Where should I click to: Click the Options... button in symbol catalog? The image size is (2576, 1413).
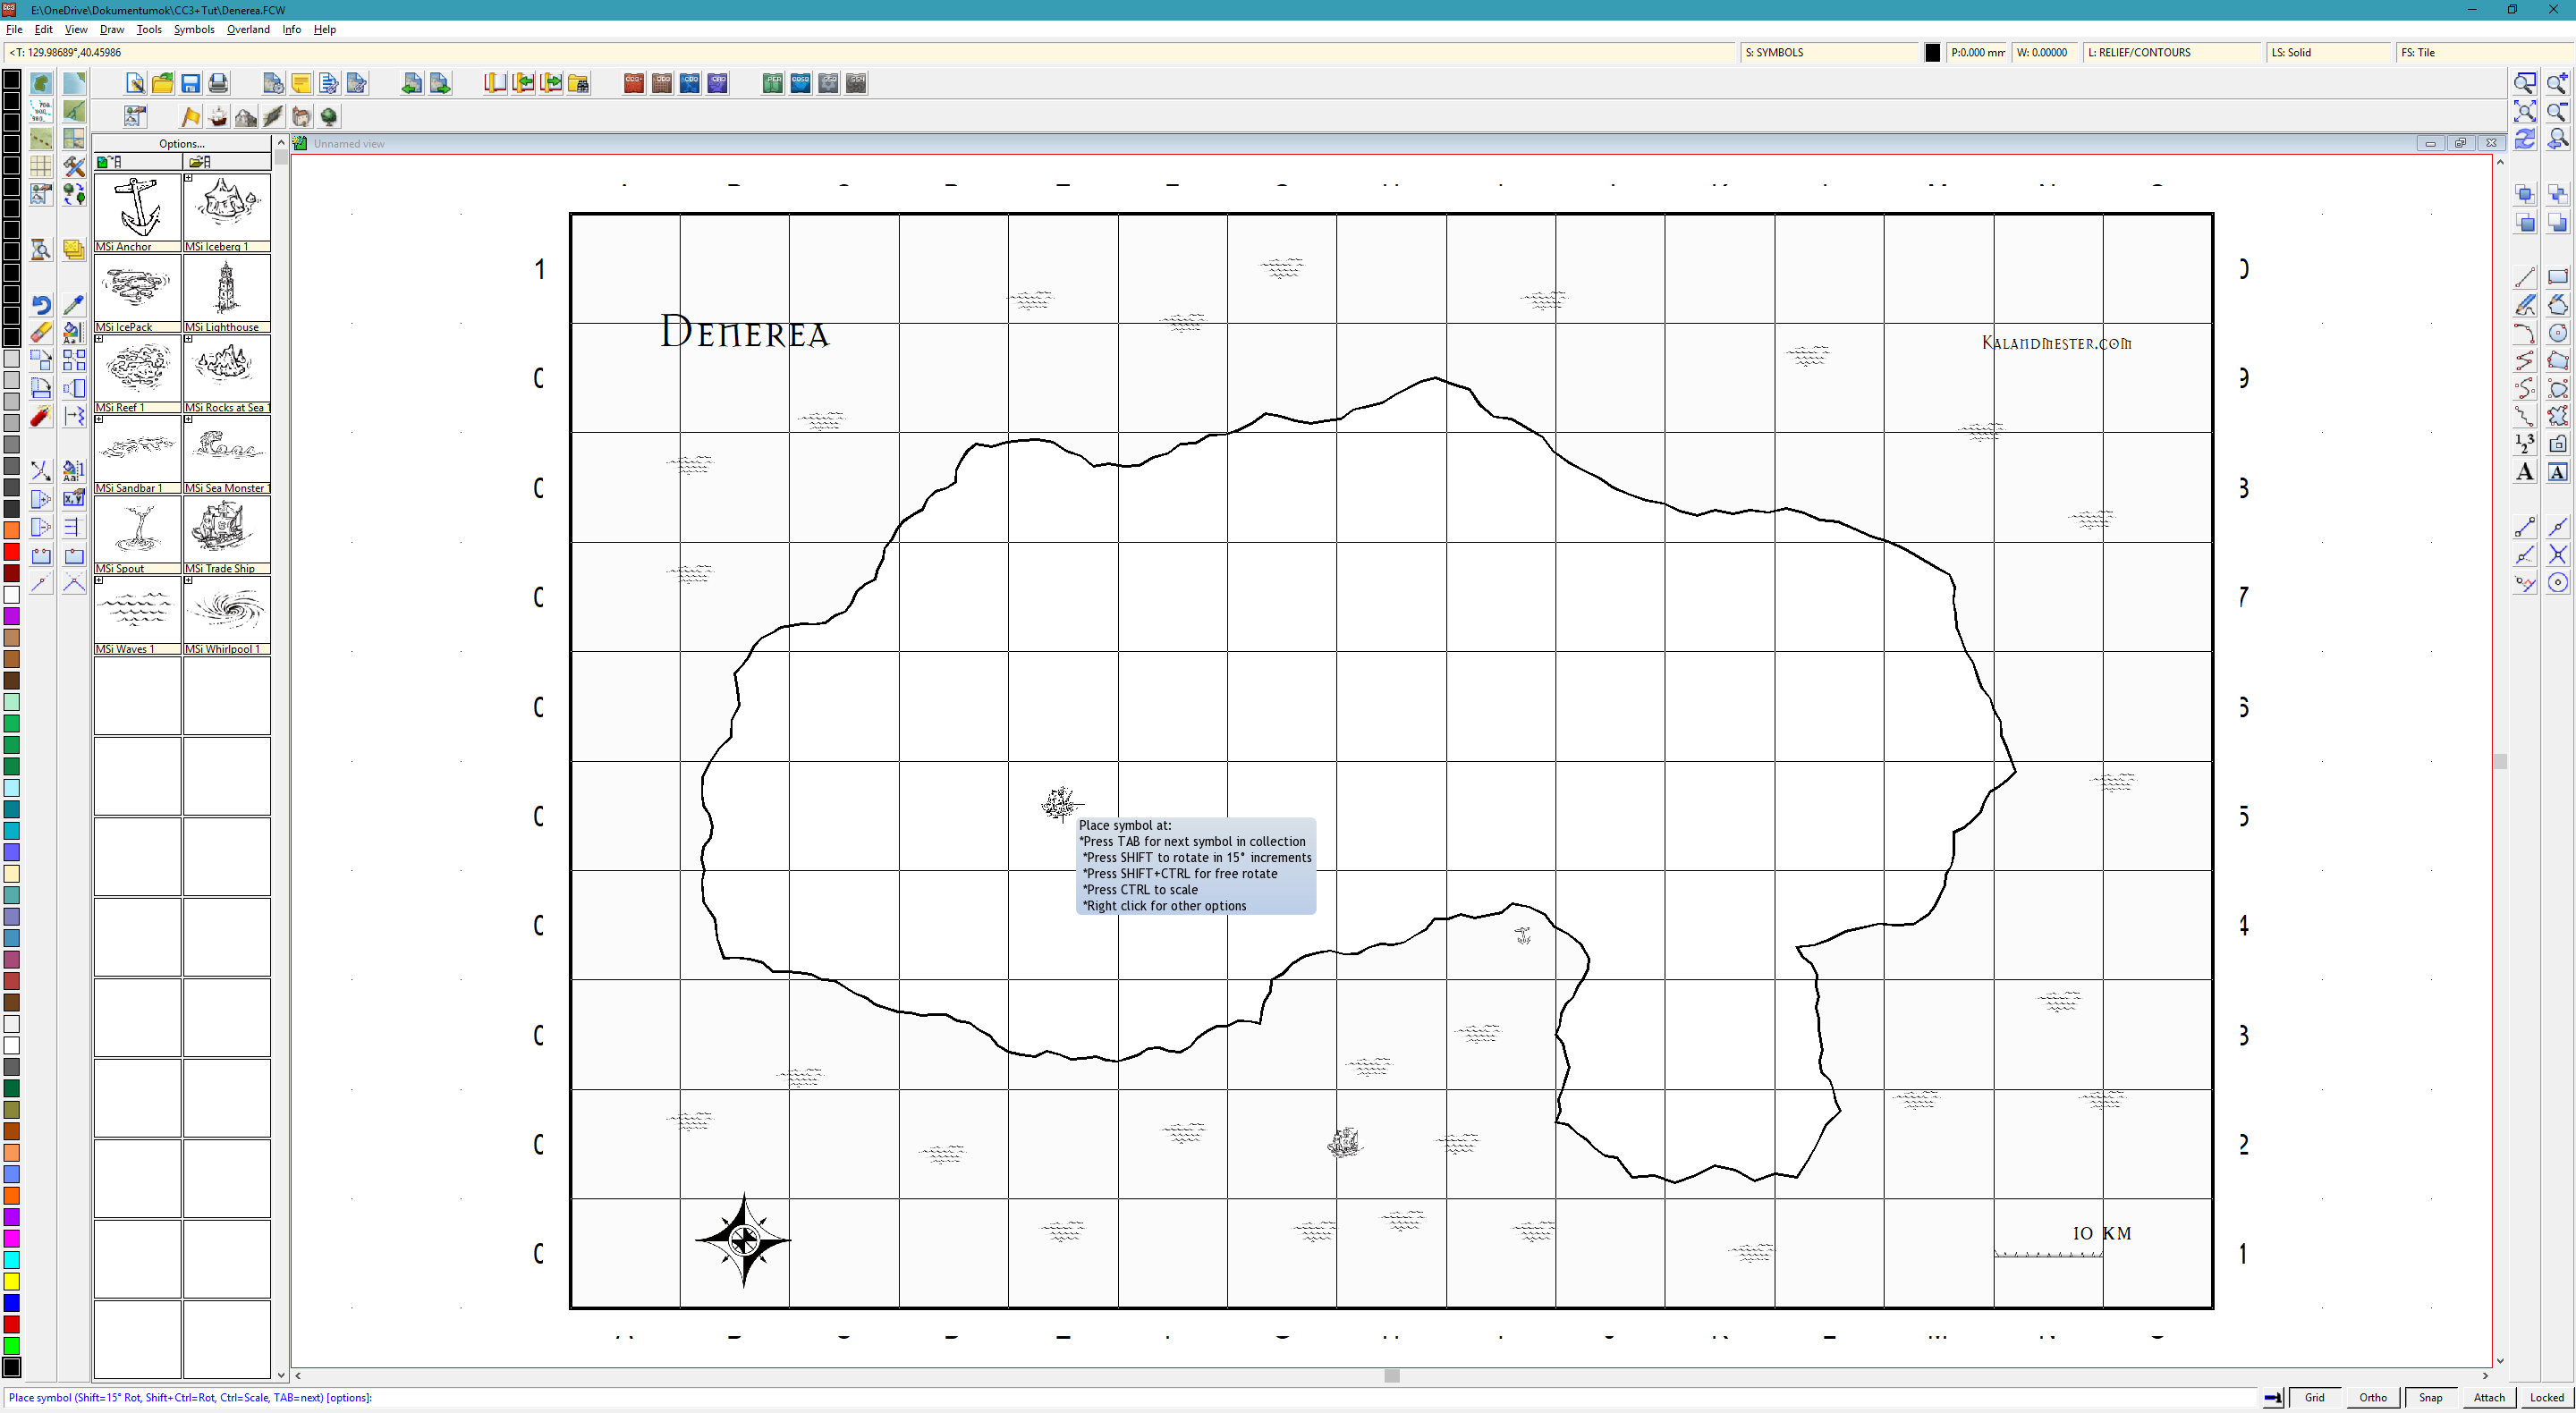point(181,143)
